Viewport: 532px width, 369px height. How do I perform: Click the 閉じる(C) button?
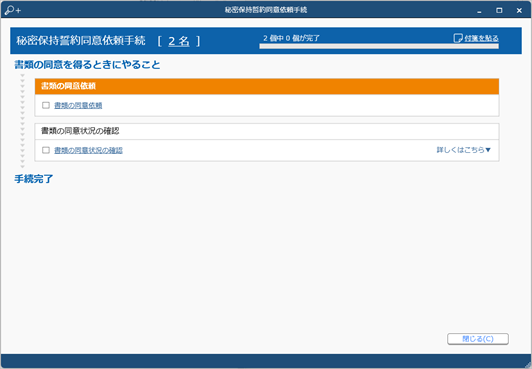point(478,339)
